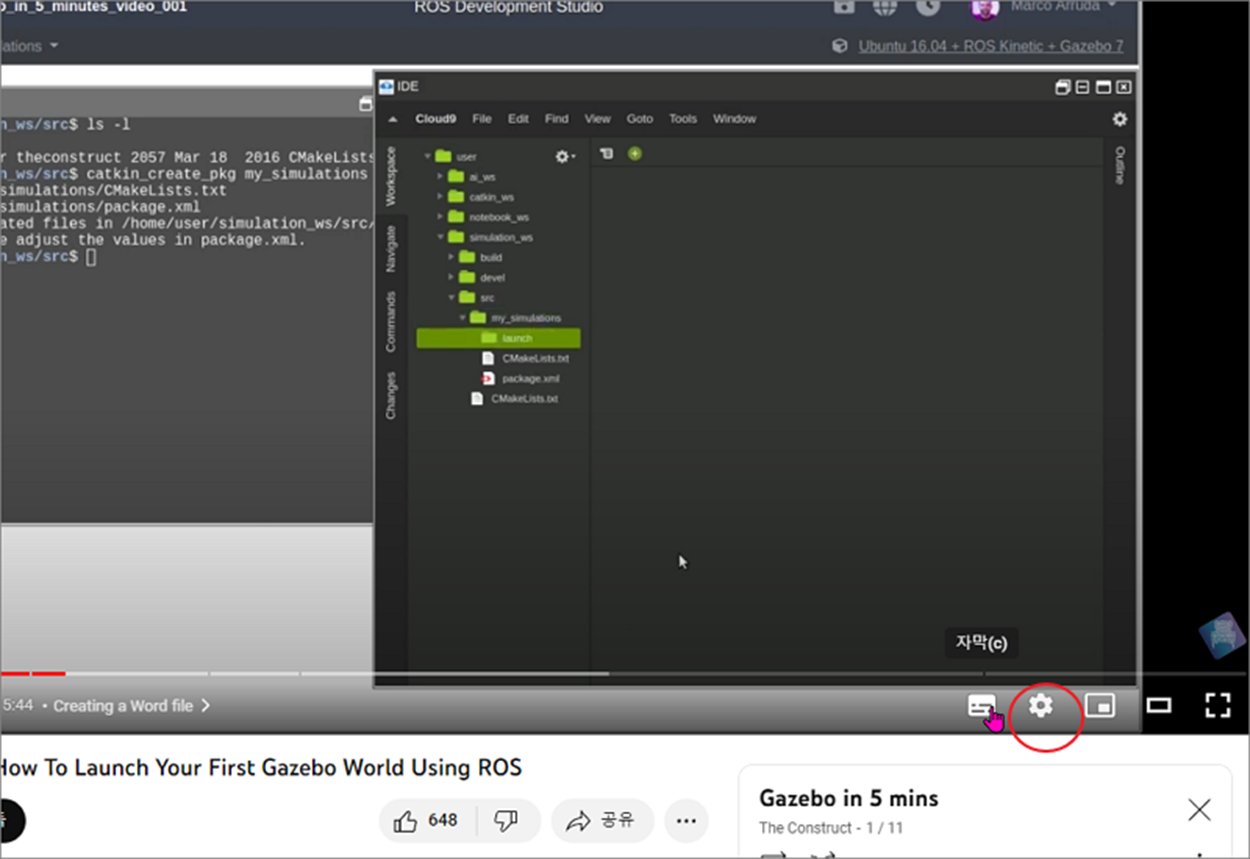Expand the notebook_ws folder arrow
This screenshot has width=1250, height=859.
439,217
